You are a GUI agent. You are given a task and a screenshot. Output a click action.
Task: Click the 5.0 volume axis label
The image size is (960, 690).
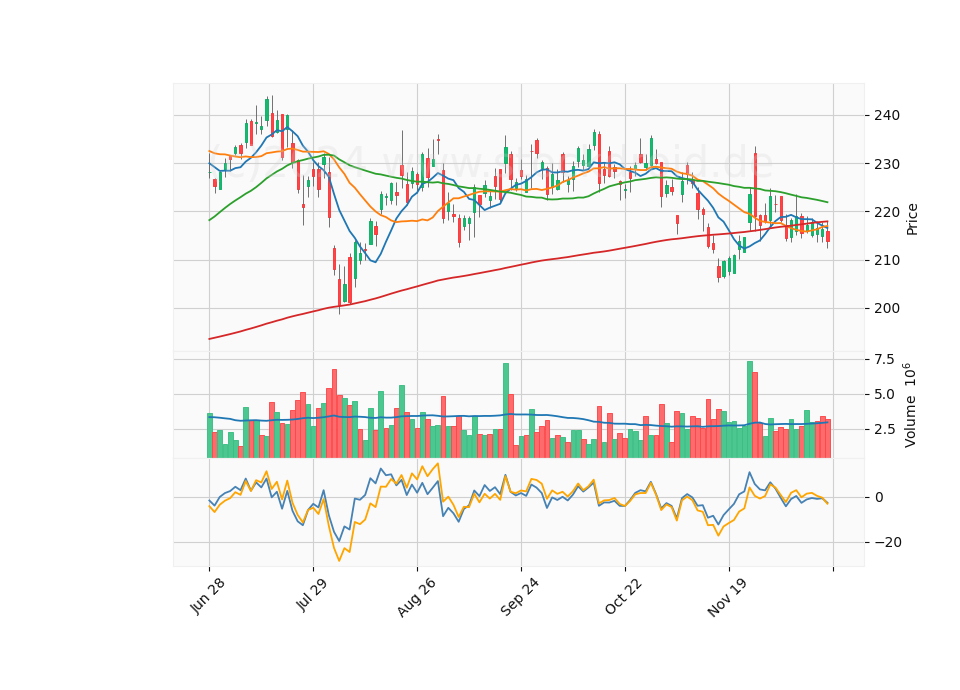(884, 394)
